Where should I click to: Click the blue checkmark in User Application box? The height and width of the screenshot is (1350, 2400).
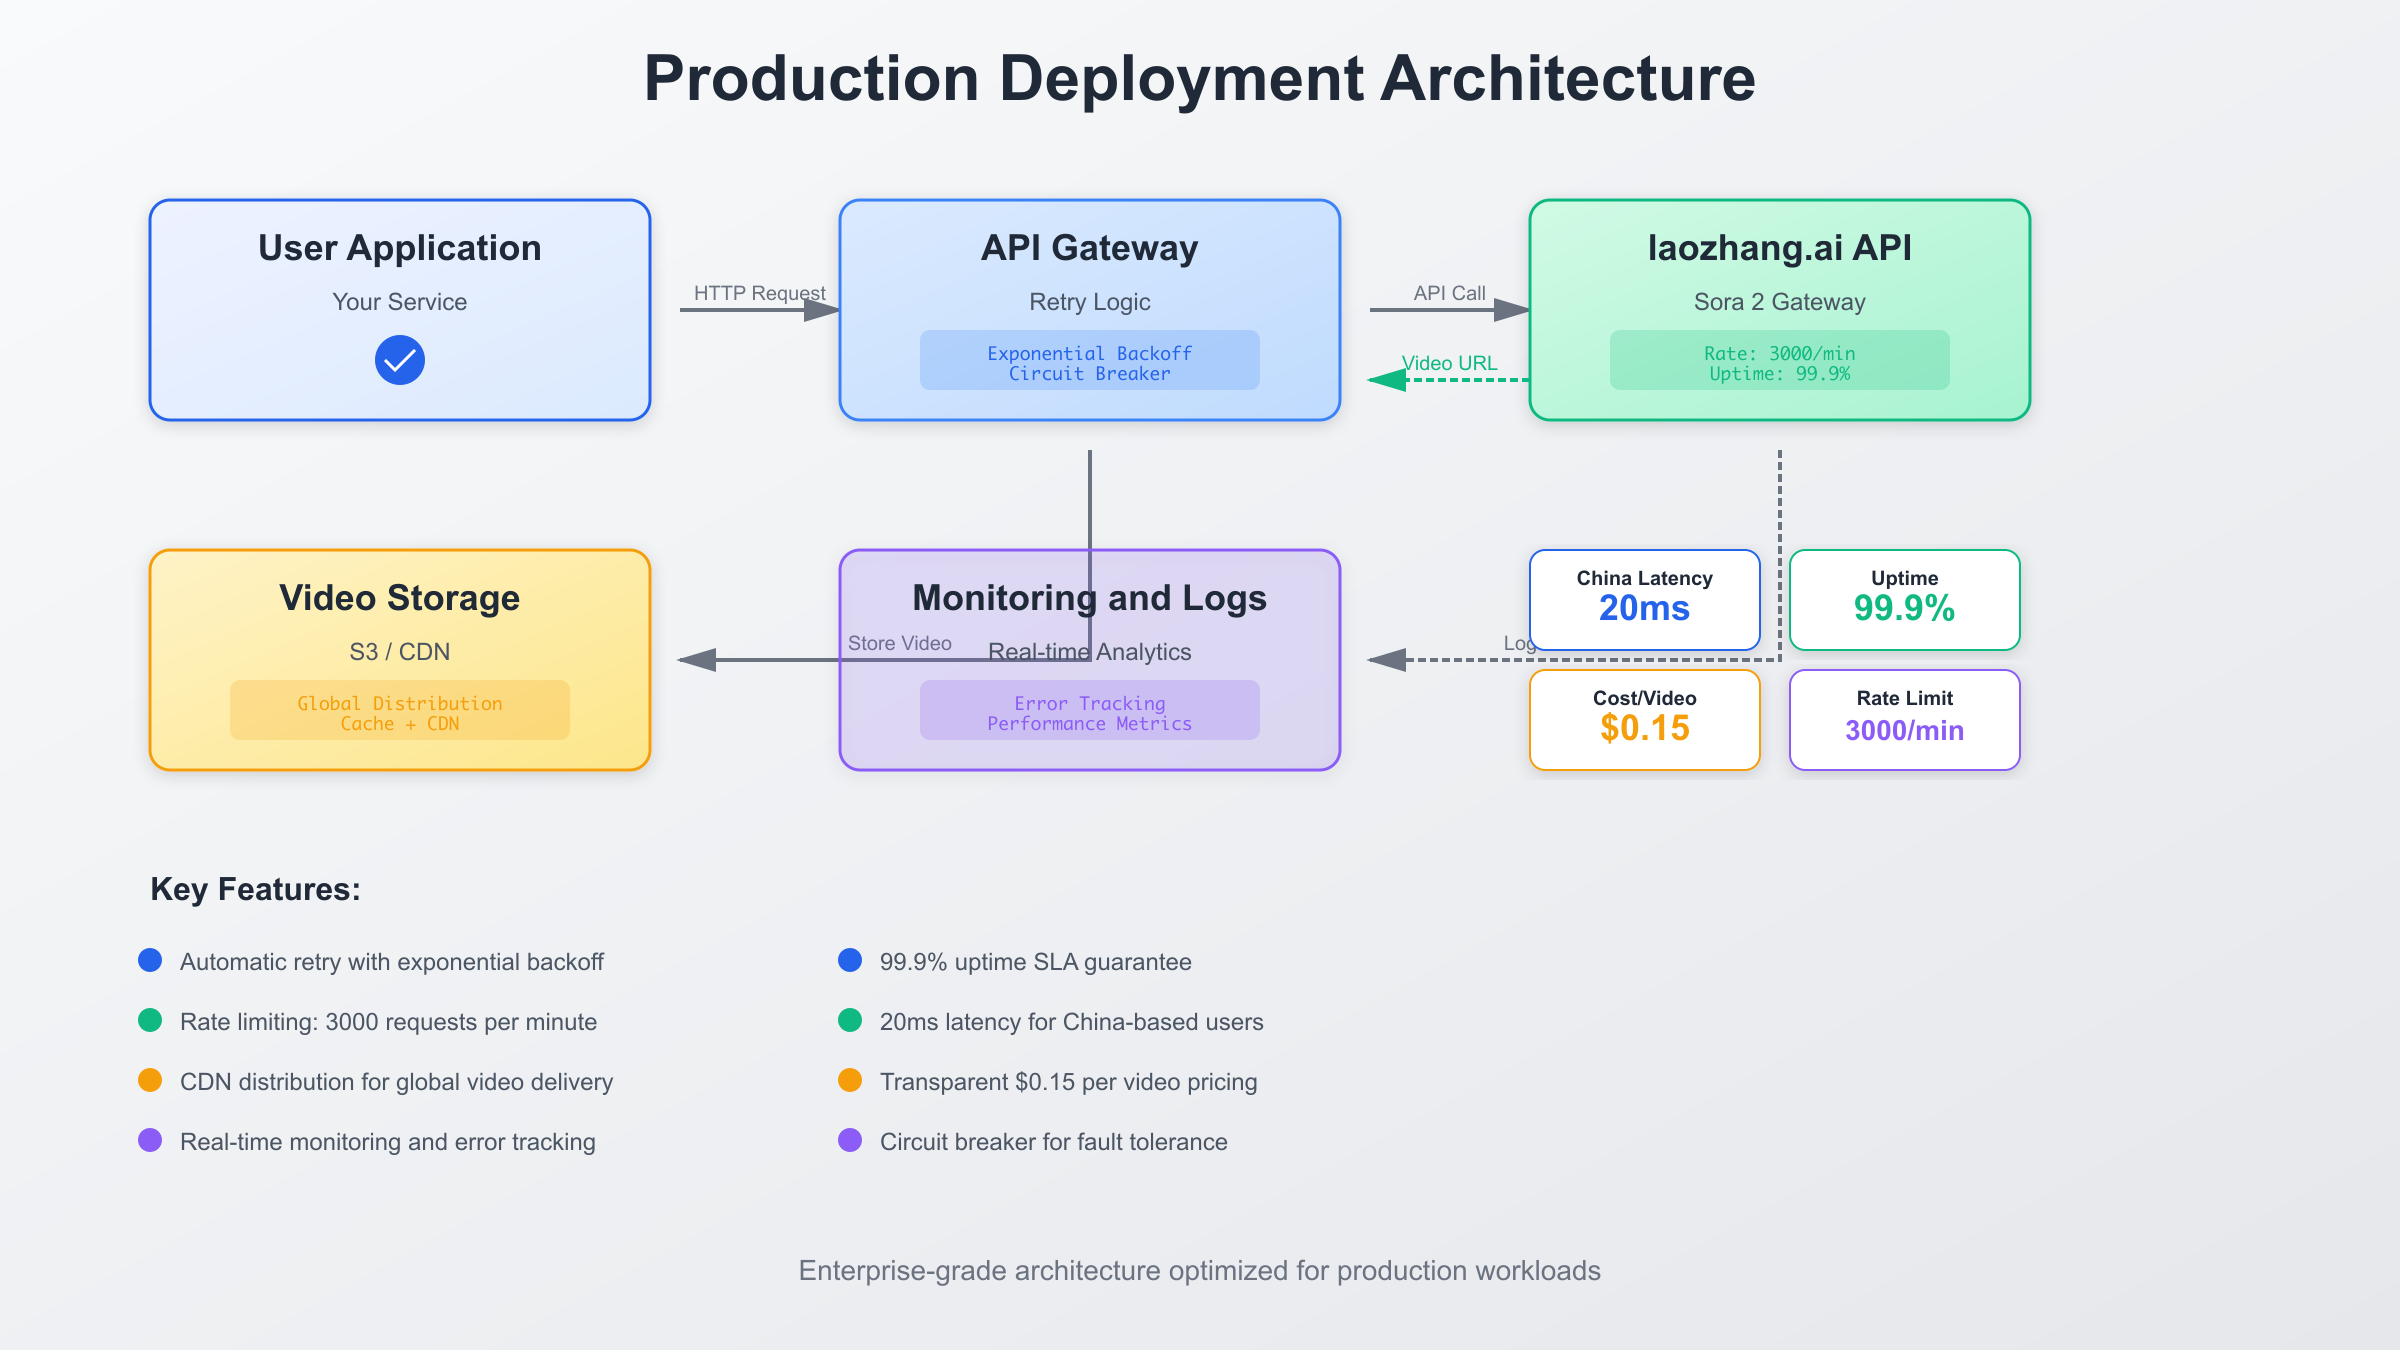[x=399, y=361]
